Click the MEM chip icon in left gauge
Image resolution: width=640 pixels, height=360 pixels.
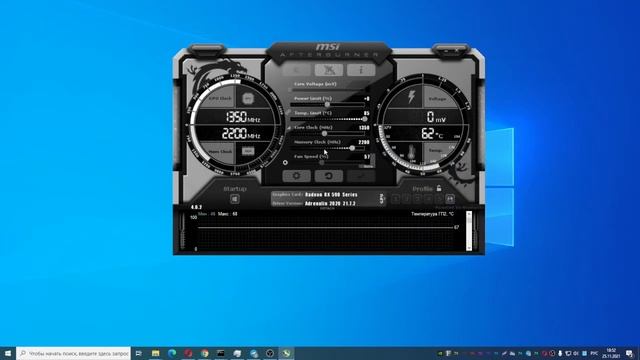point(248,151)
